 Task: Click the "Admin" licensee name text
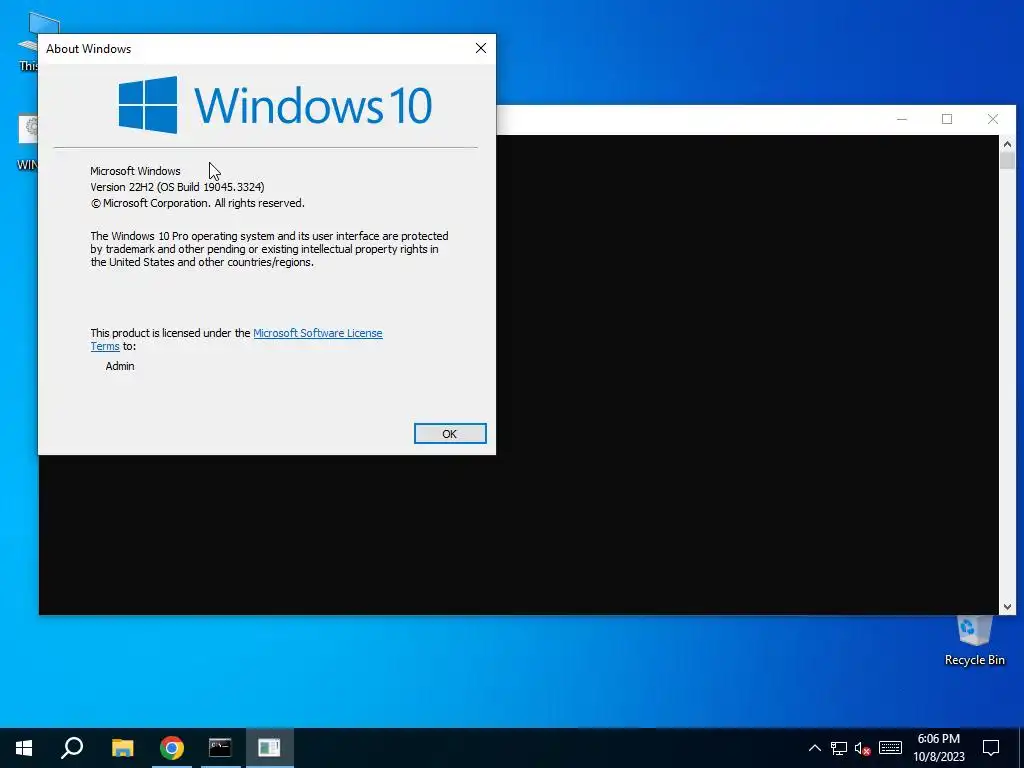pyautogui.click(x=120, y=366)
